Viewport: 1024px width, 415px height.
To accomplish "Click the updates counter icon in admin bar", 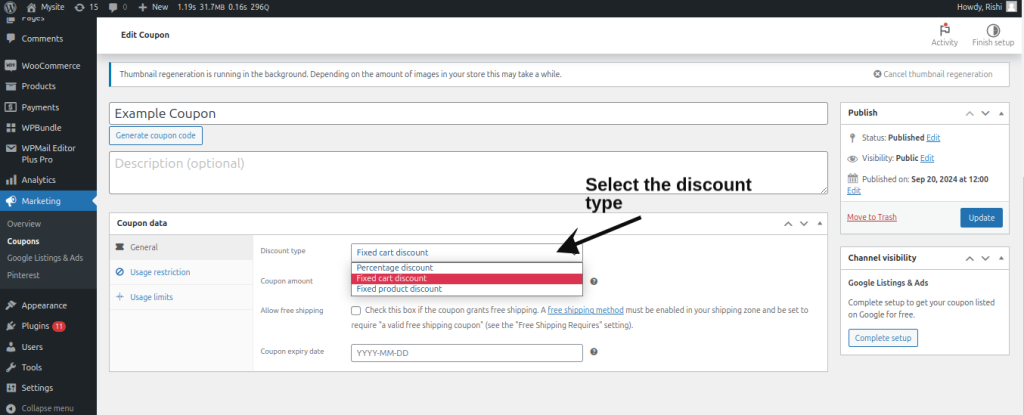I will (x=86, y=6).
